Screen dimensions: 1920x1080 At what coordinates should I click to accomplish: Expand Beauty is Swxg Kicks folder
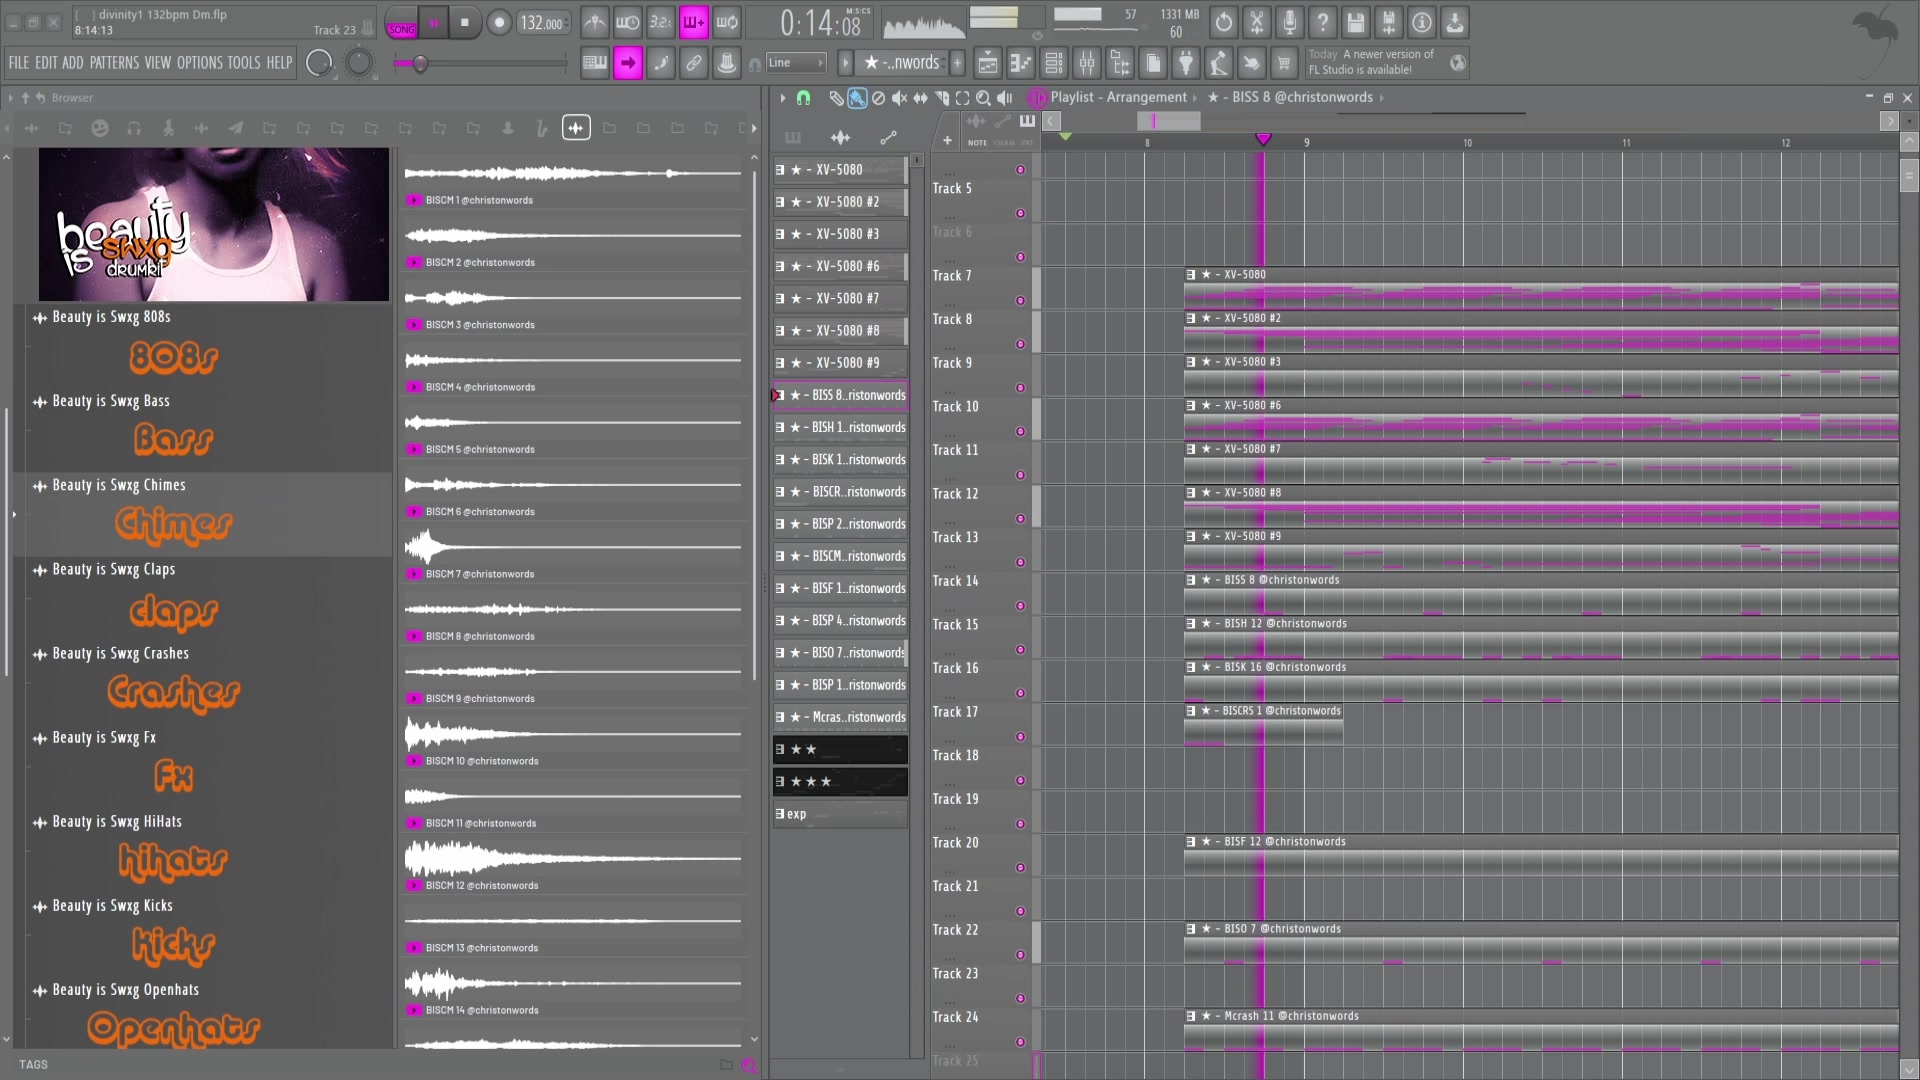click(x=112, y=906)
